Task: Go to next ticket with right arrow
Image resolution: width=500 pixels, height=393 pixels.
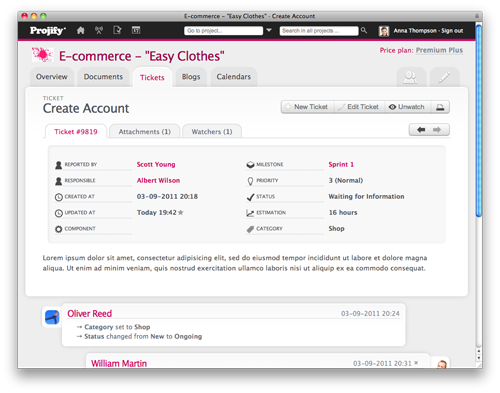Action: (x=437, y=130)
